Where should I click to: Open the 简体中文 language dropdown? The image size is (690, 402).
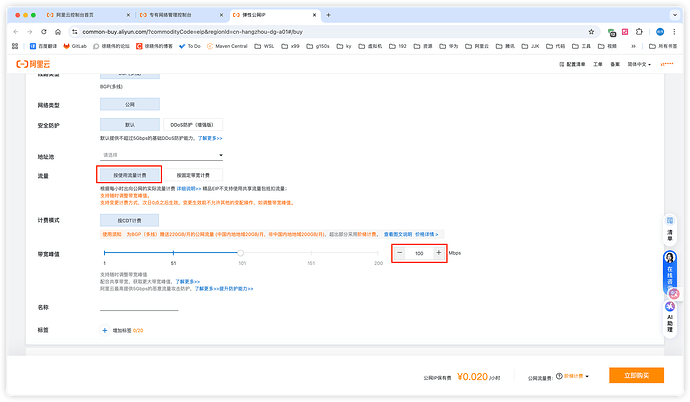(636, 63)
